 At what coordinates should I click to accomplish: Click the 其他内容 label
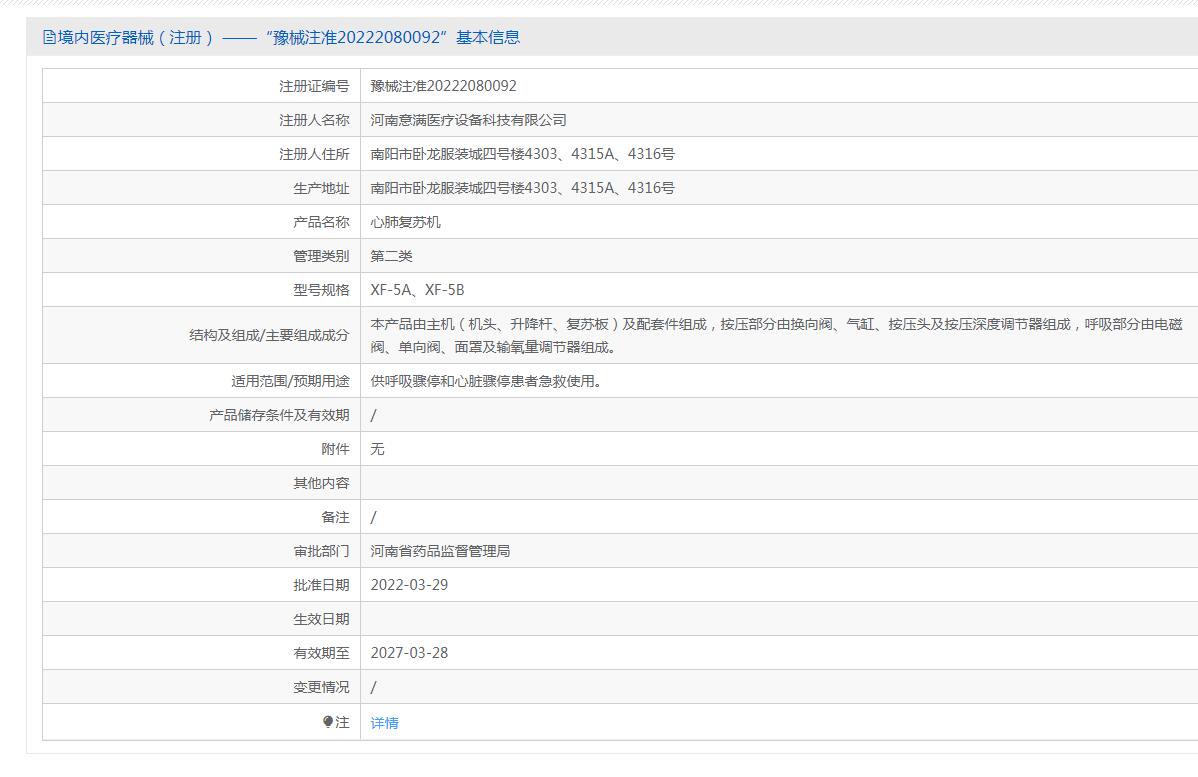pyautogui.click(x=321, y=483)
